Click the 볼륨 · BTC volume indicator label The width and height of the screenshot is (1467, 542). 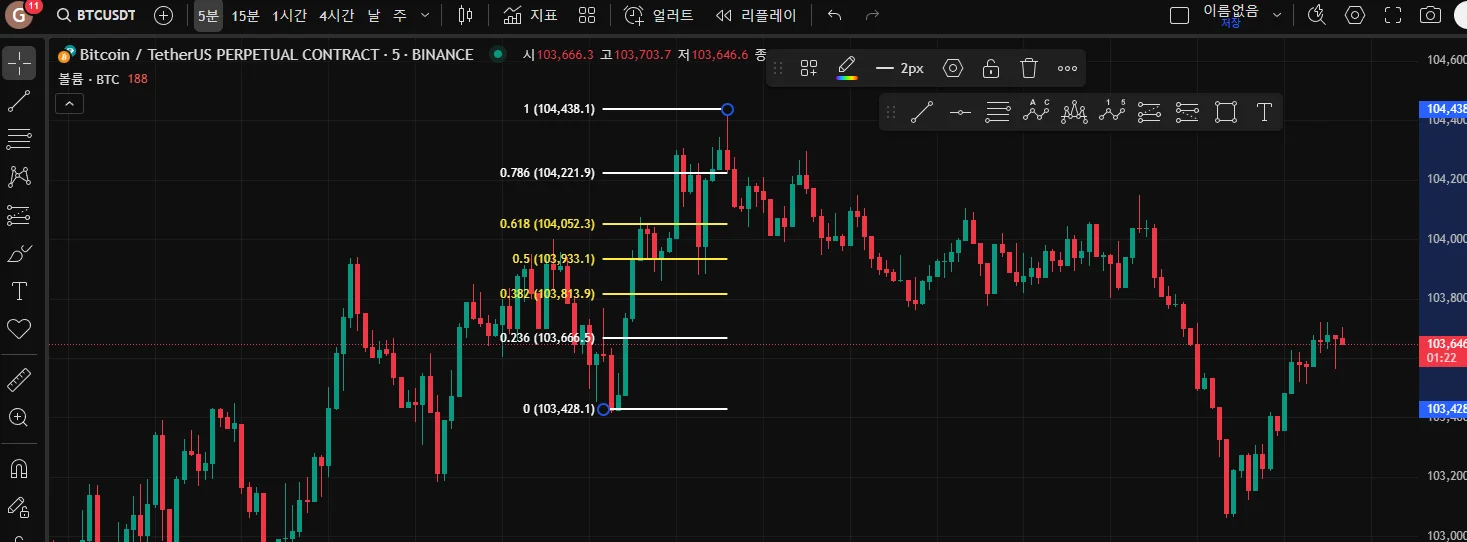coord(89,78)
